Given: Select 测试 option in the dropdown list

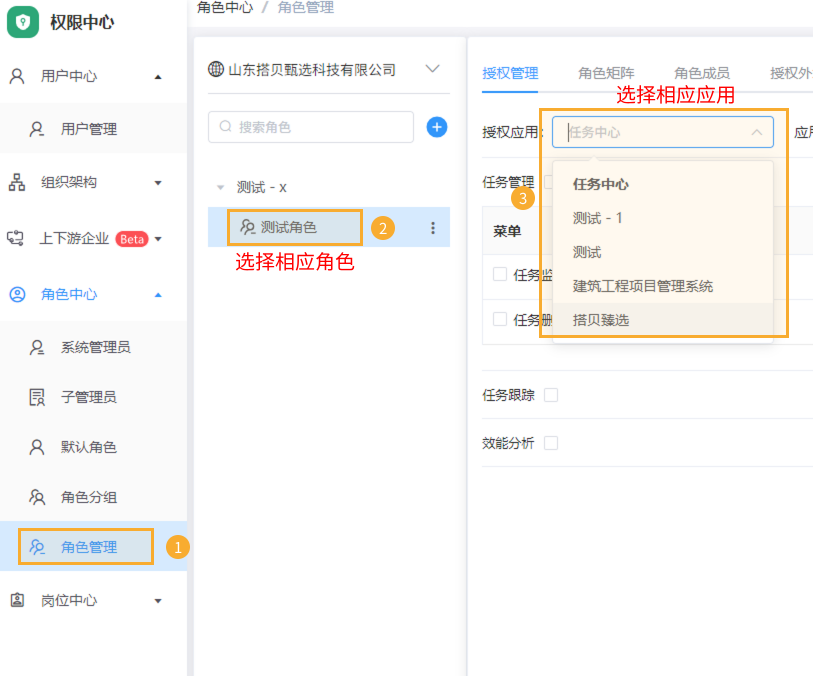Looking at the screenshot, I should pos(663,252).
